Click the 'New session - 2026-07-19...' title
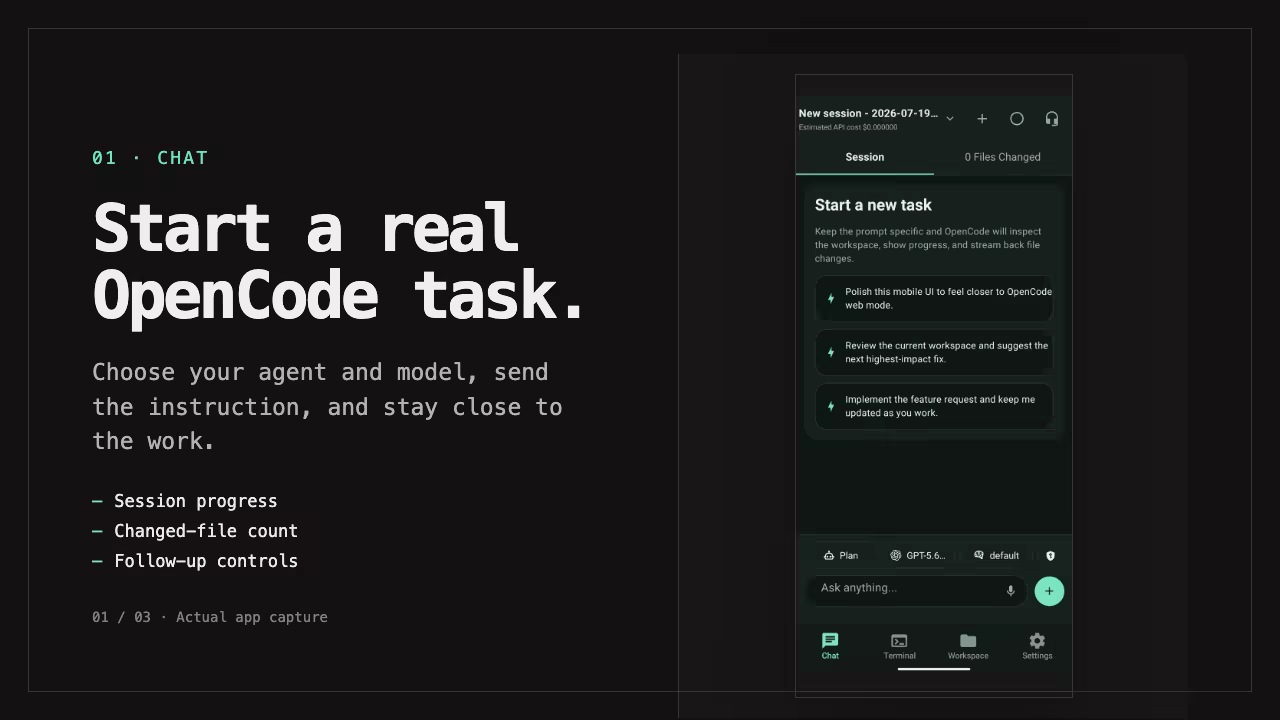The height and width of the screenshot is (720, 1280). pyautogui.click(x=869, y=113)
